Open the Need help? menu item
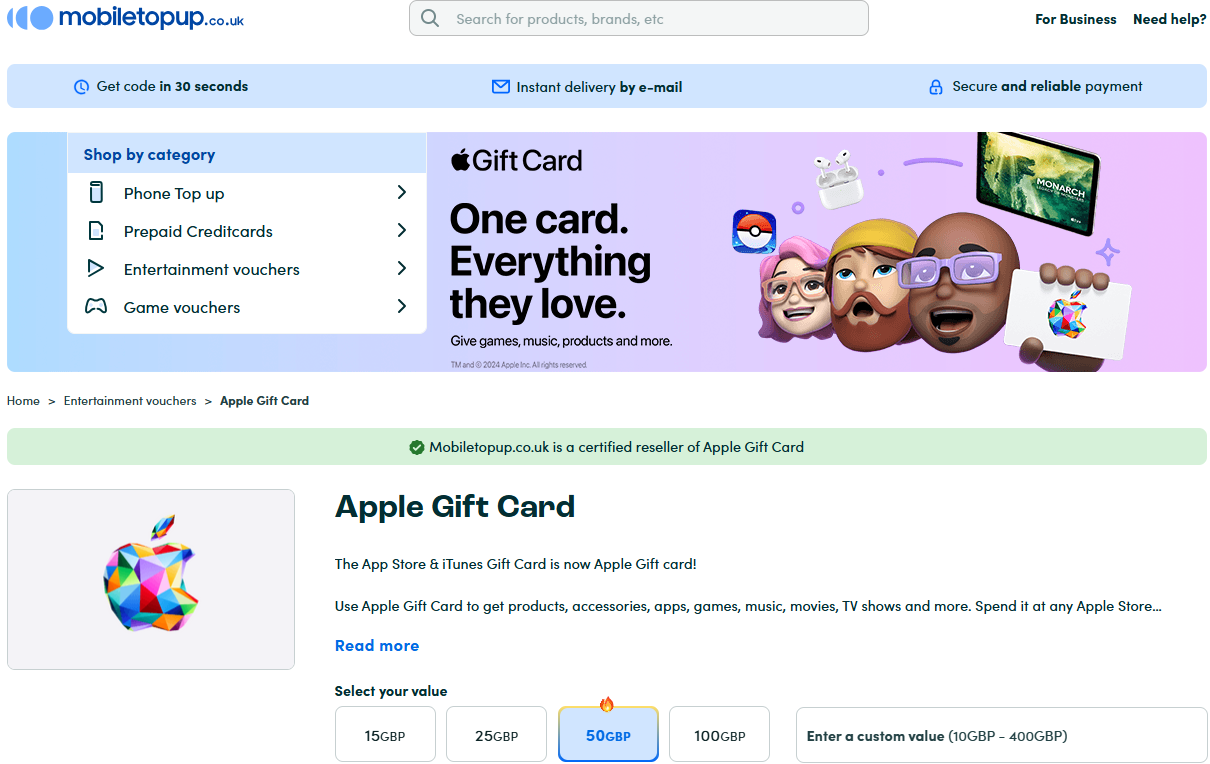Image resolution: width=1210 pixels, height=764 pixels. 1169,19
